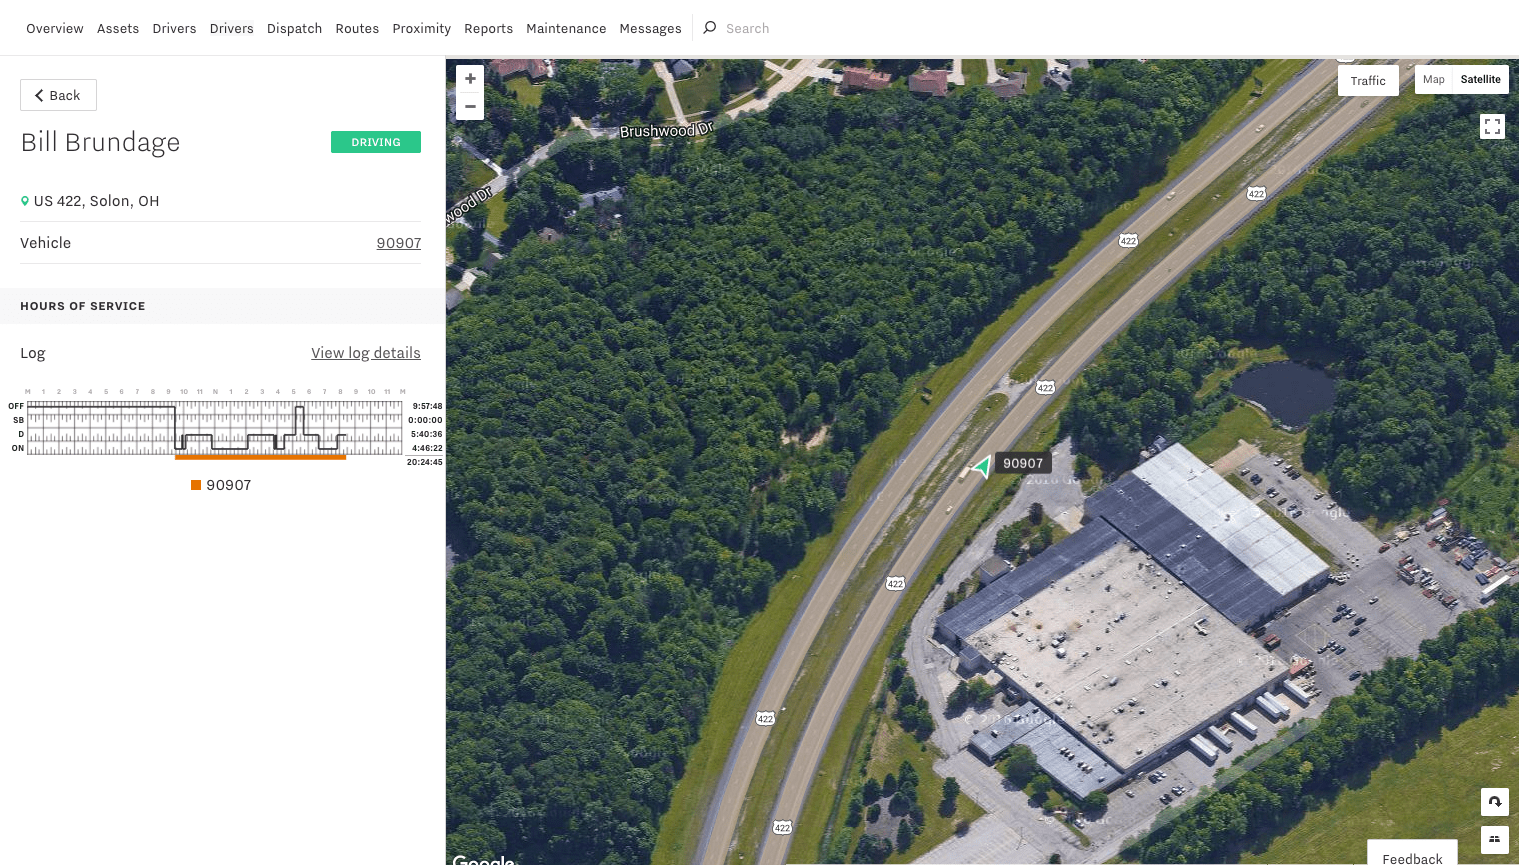Go back using the Back button
Viewport: 1519px width, 865px height.
point(58,95)
